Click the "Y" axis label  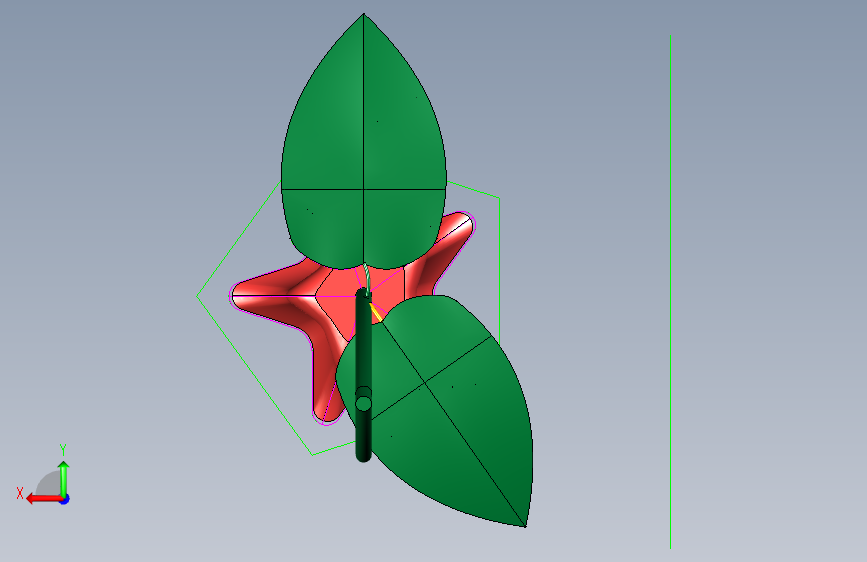tap(63, 450)
